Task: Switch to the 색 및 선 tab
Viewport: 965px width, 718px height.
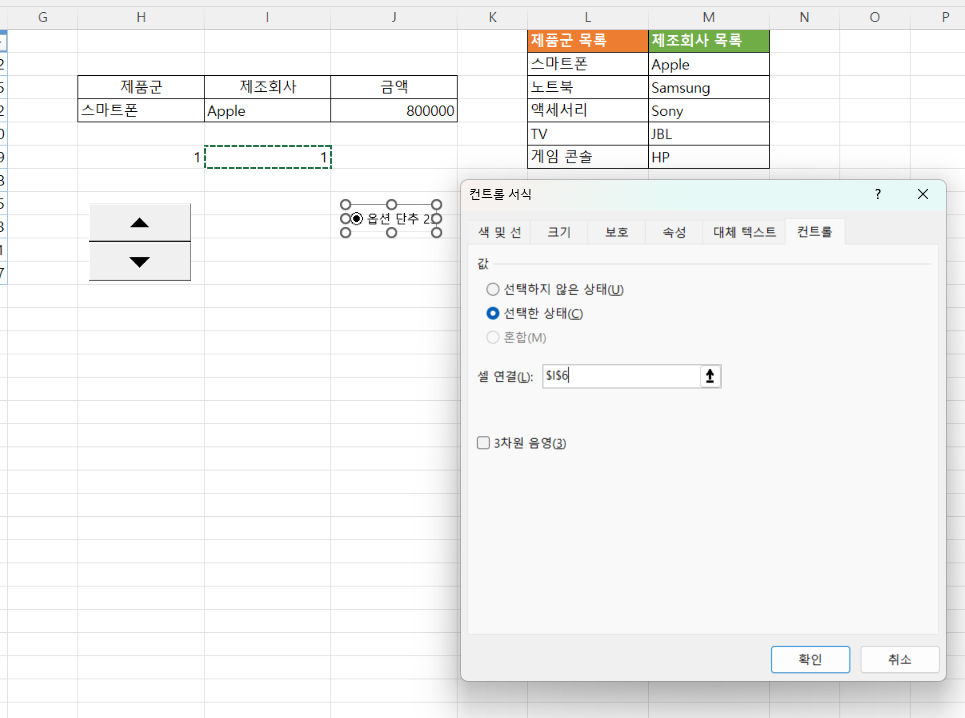Action: pyautogui.click(x=500, y=232)
